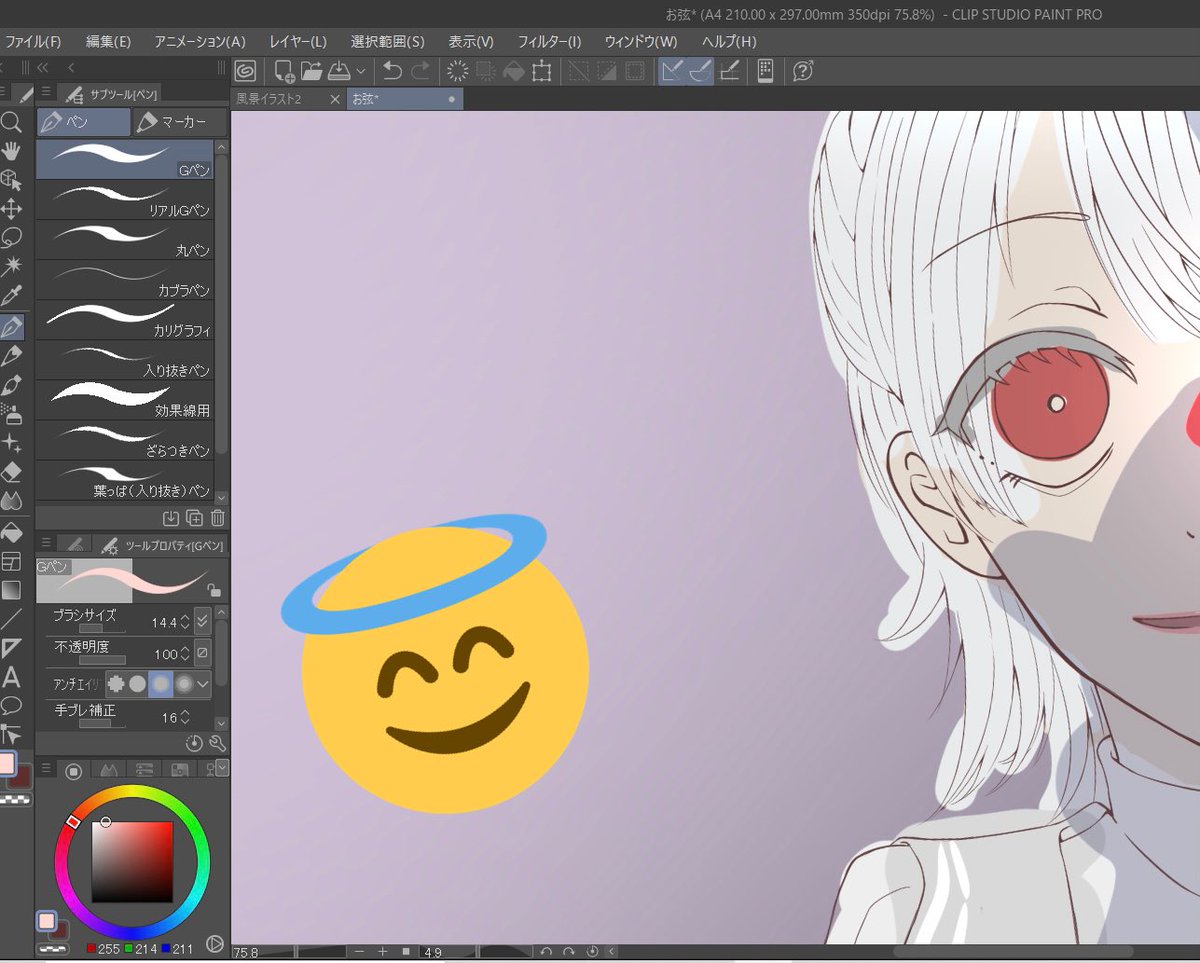The width and height of the screenshot is (1200, 963).
Task: Choose the カブラペン sub tool
Action: [125, 280]
